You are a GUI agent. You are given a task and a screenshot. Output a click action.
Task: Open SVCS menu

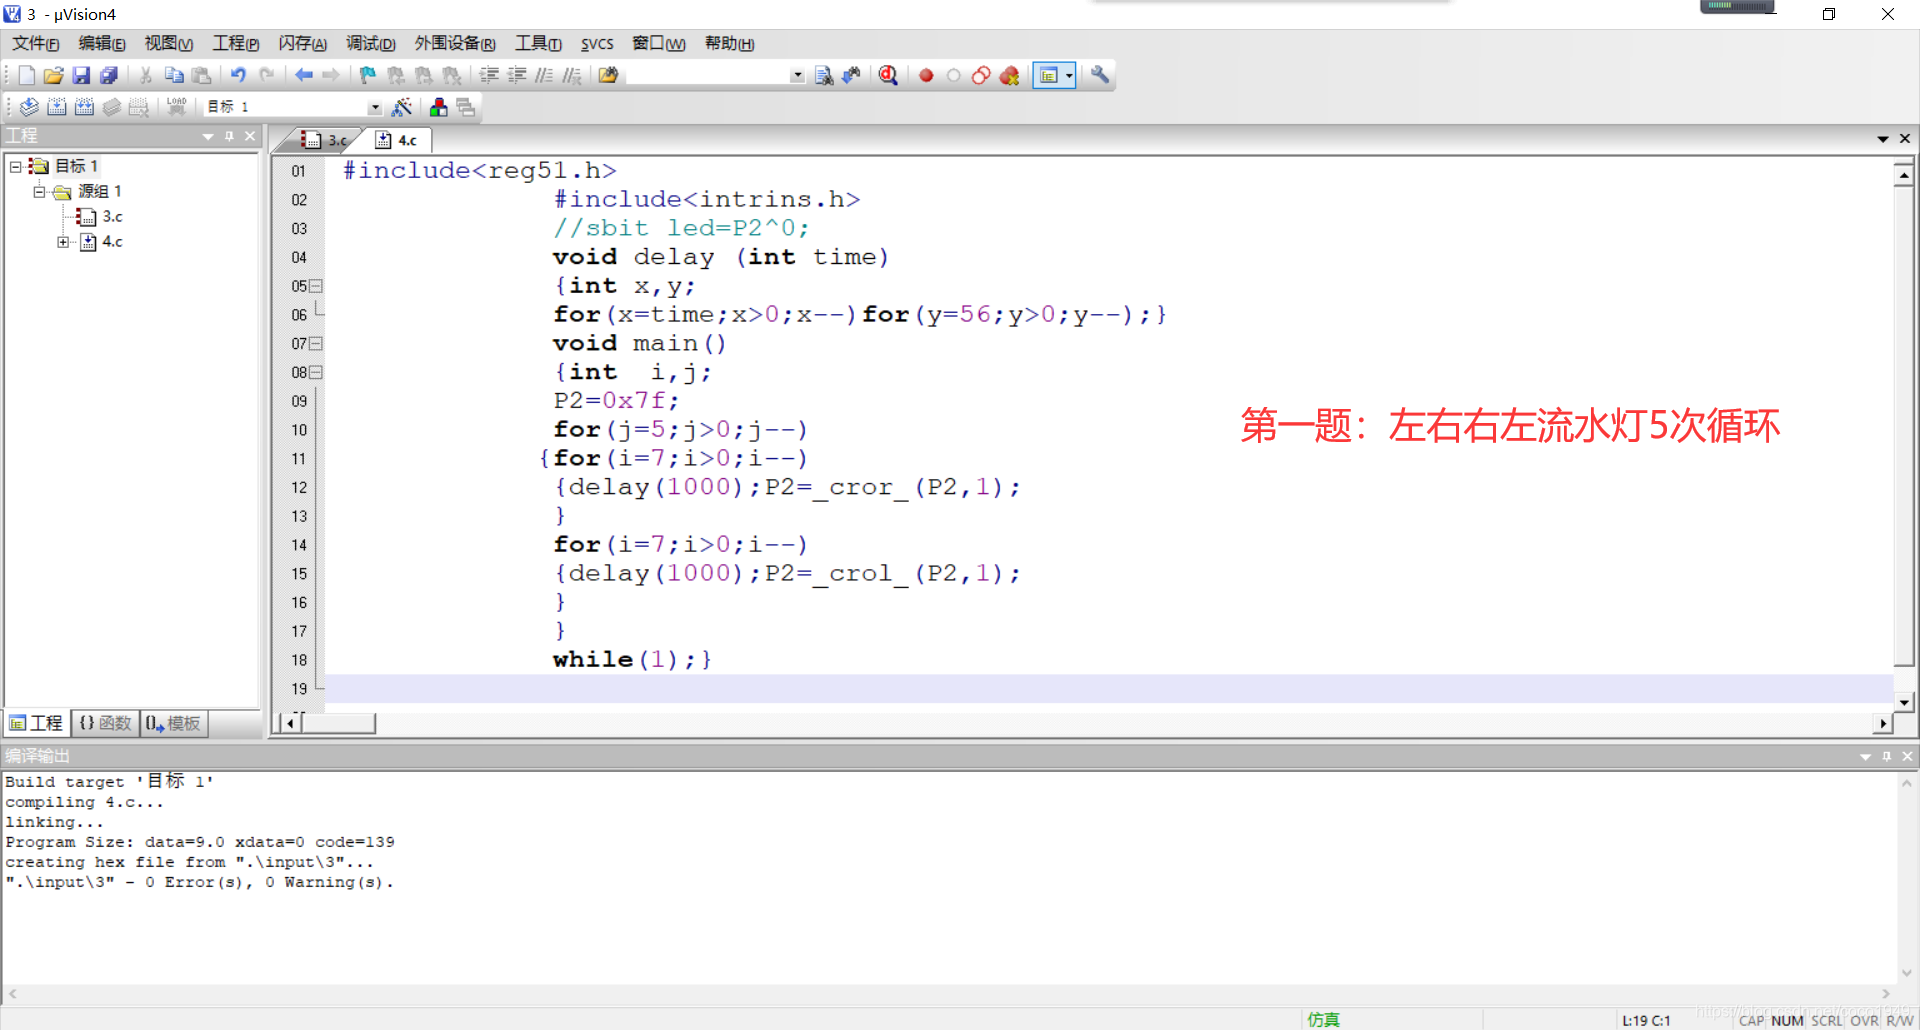[597, 43]
